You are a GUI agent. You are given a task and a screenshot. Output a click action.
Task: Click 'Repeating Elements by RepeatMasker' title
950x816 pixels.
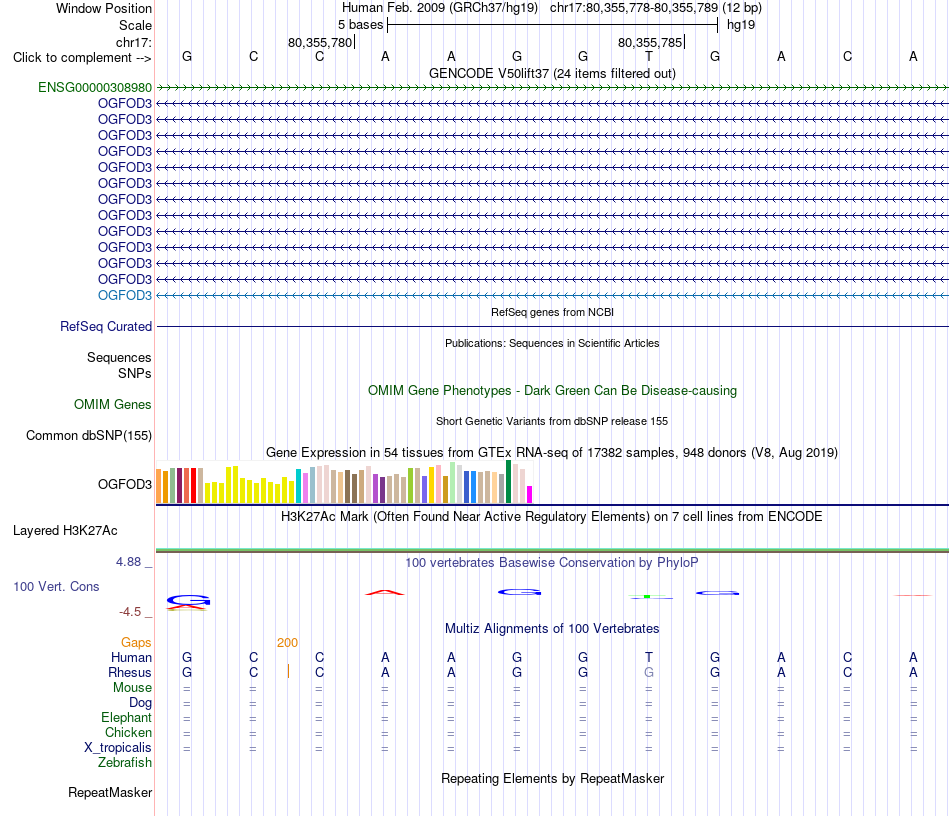coord(552,778)
